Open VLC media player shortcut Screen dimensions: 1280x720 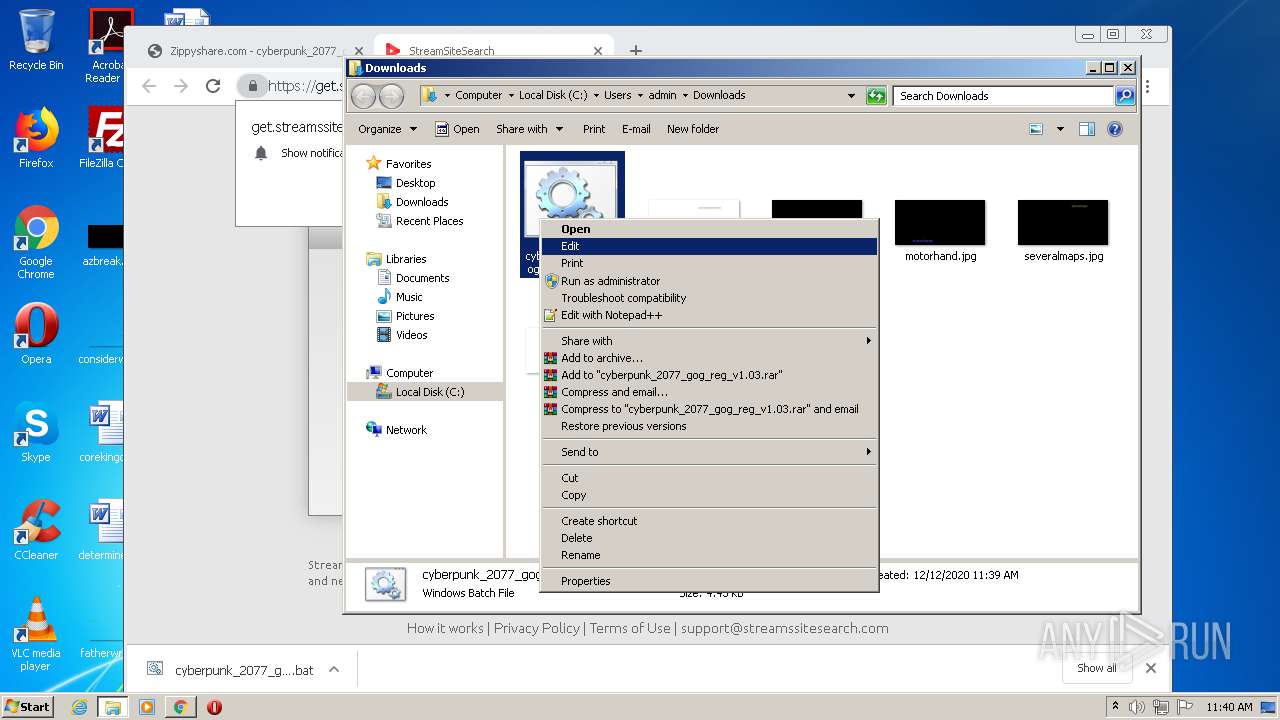(36, 634)
